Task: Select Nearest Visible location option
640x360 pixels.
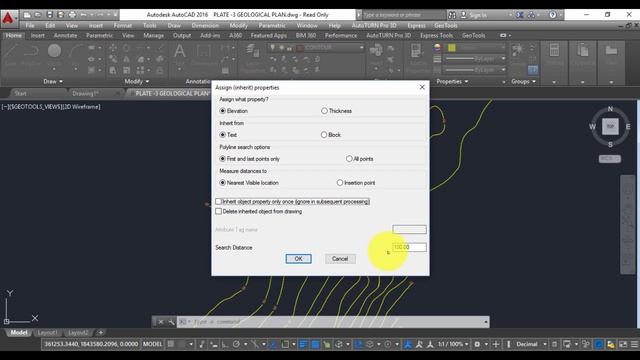Action: [222, 183]
